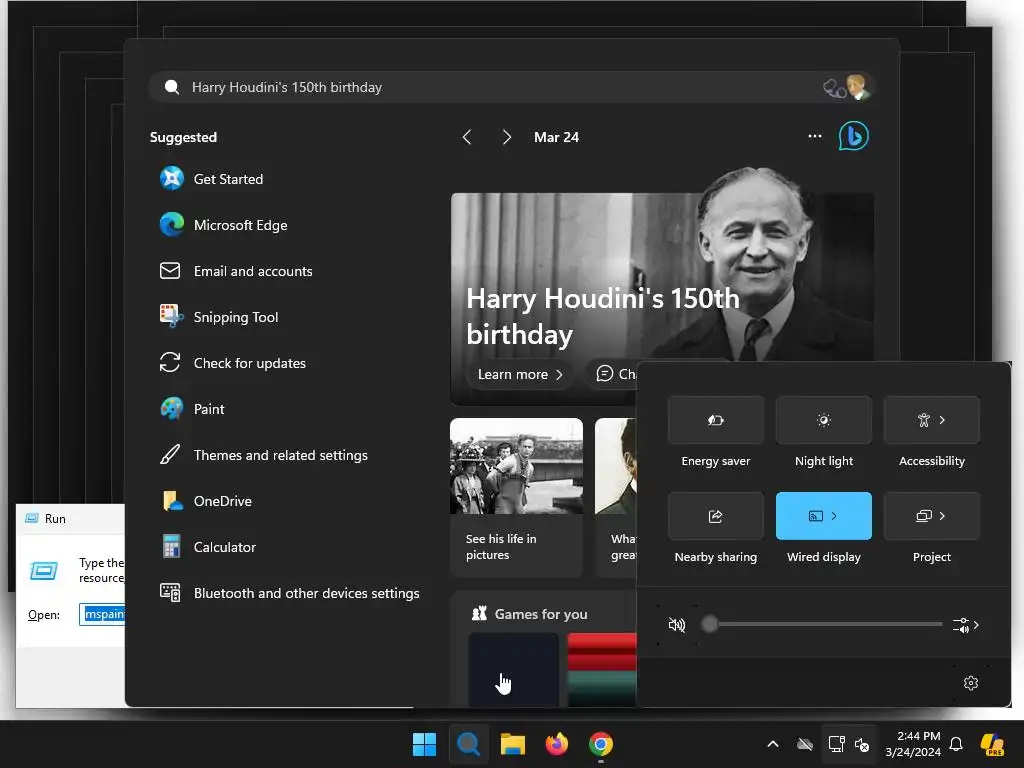The width and height of the screenshot is (1024, 768).
Task: Toggle Nearby sharing quick setting
Action: [x=716, y=516]
